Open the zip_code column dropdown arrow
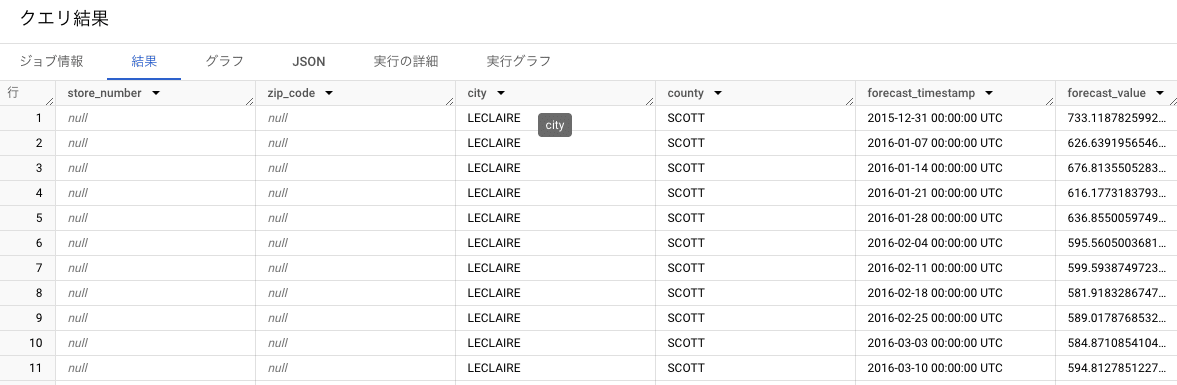 point(329,93)
